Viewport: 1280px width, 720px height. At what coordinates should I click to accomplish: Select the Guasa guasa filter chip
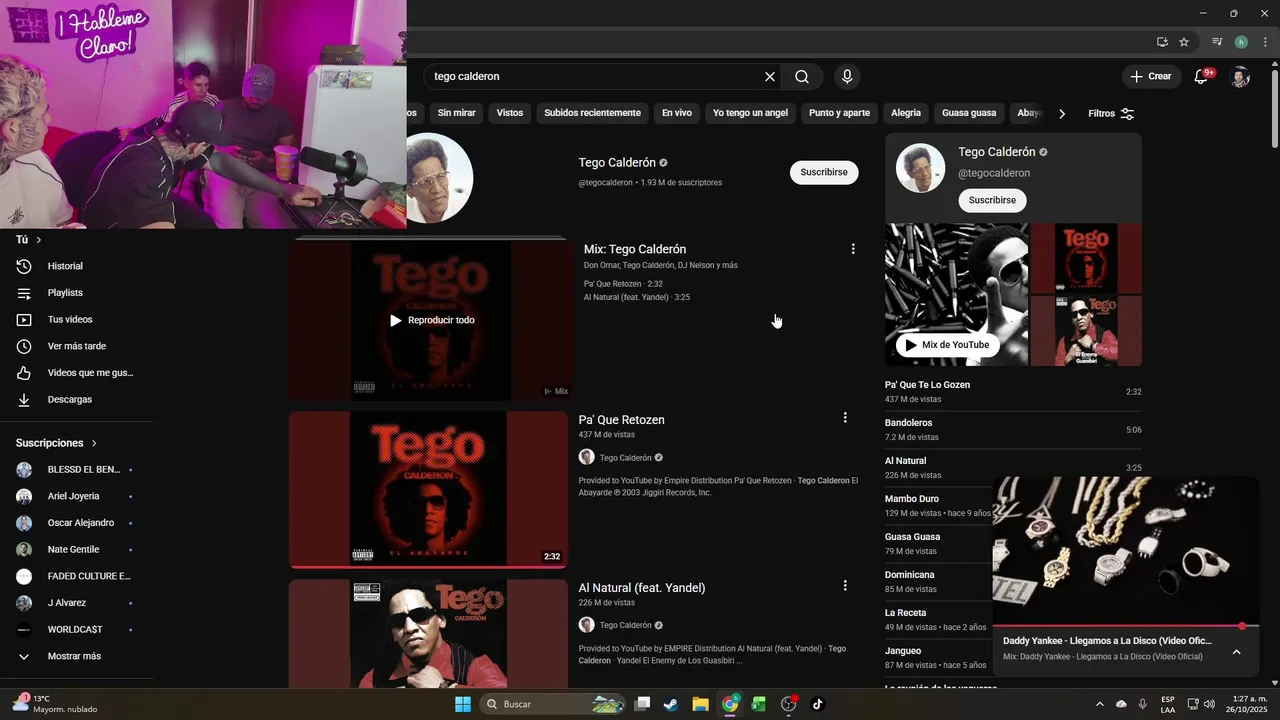[x=969, y=113]
